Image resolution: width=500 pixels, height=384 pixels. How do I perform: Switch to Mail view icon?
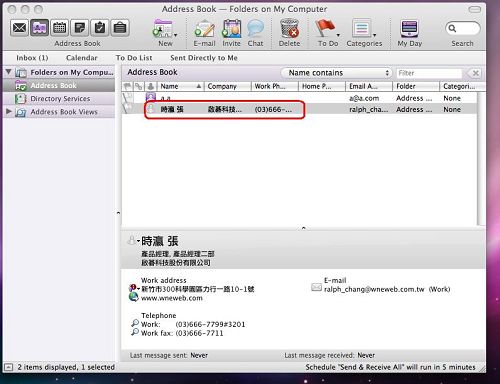pos(19,28)
